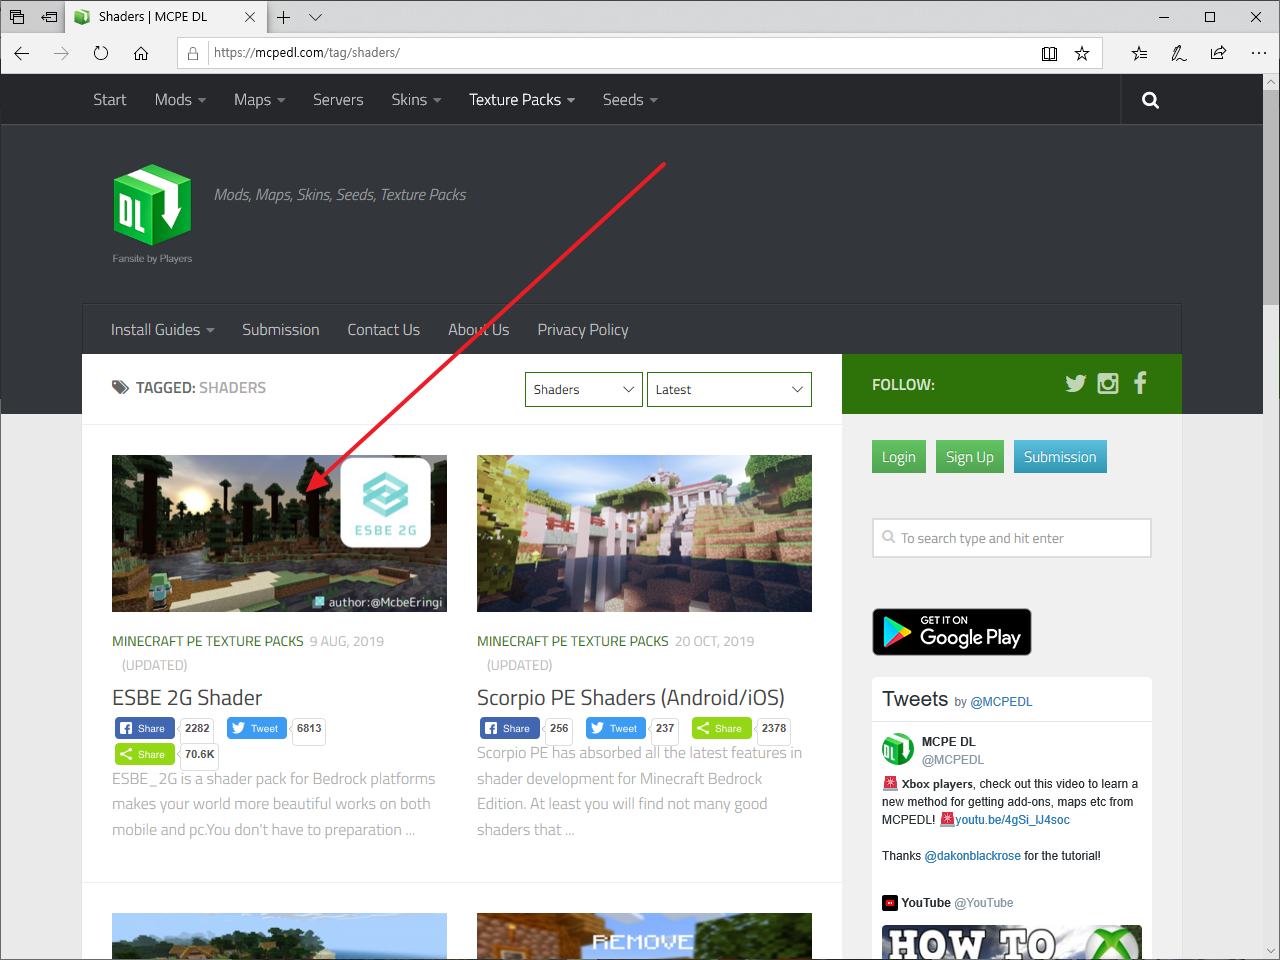
Task: Open the browser Settings and more menu
Action: click(x=1258, y=53)
